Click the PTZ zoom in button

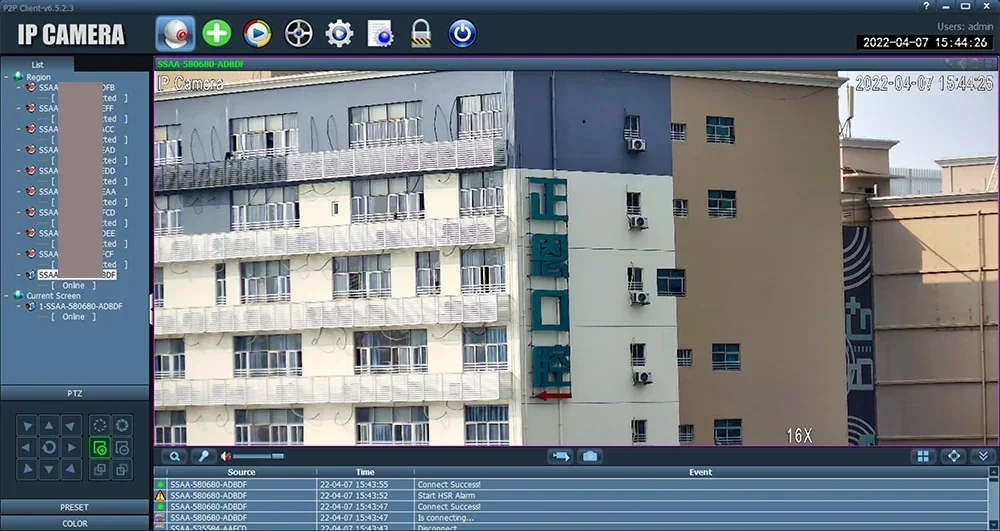(99, 448)
